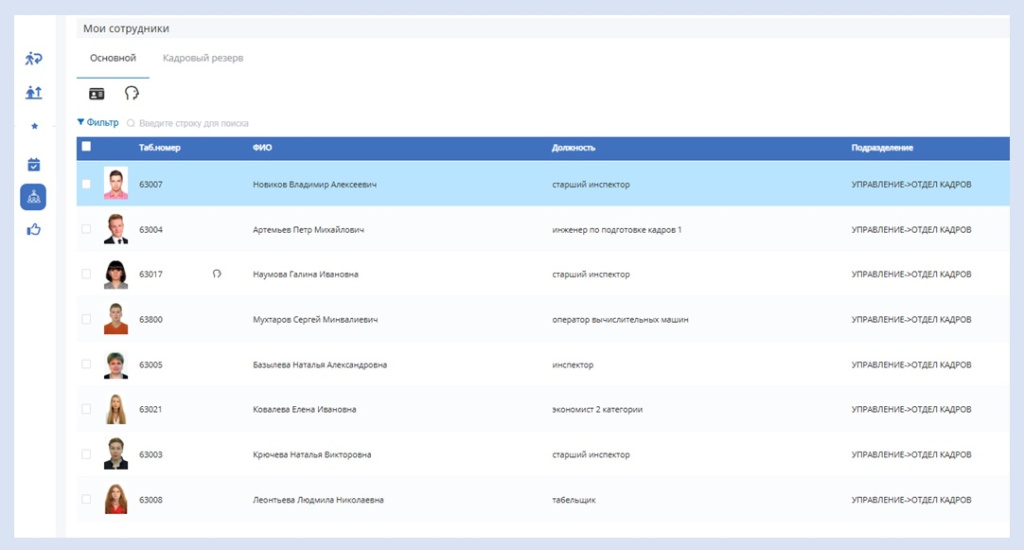This screenshot has width=1024, height=550.
Task: Check the box for employee 63004
Action: pyautogui.click(x=86, y=230)
